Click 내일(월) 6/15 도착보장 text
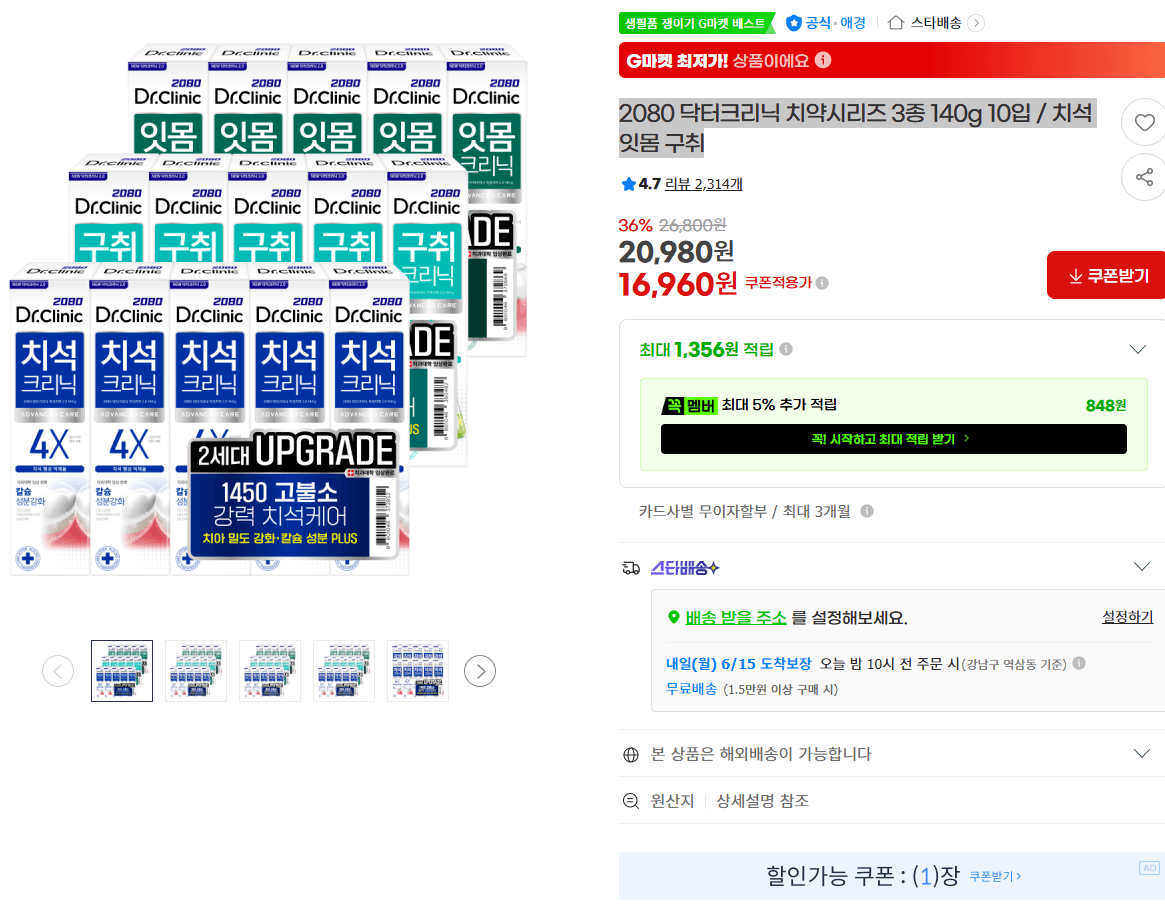Viewport: 1165px width, 910px height. click(739, 663)
